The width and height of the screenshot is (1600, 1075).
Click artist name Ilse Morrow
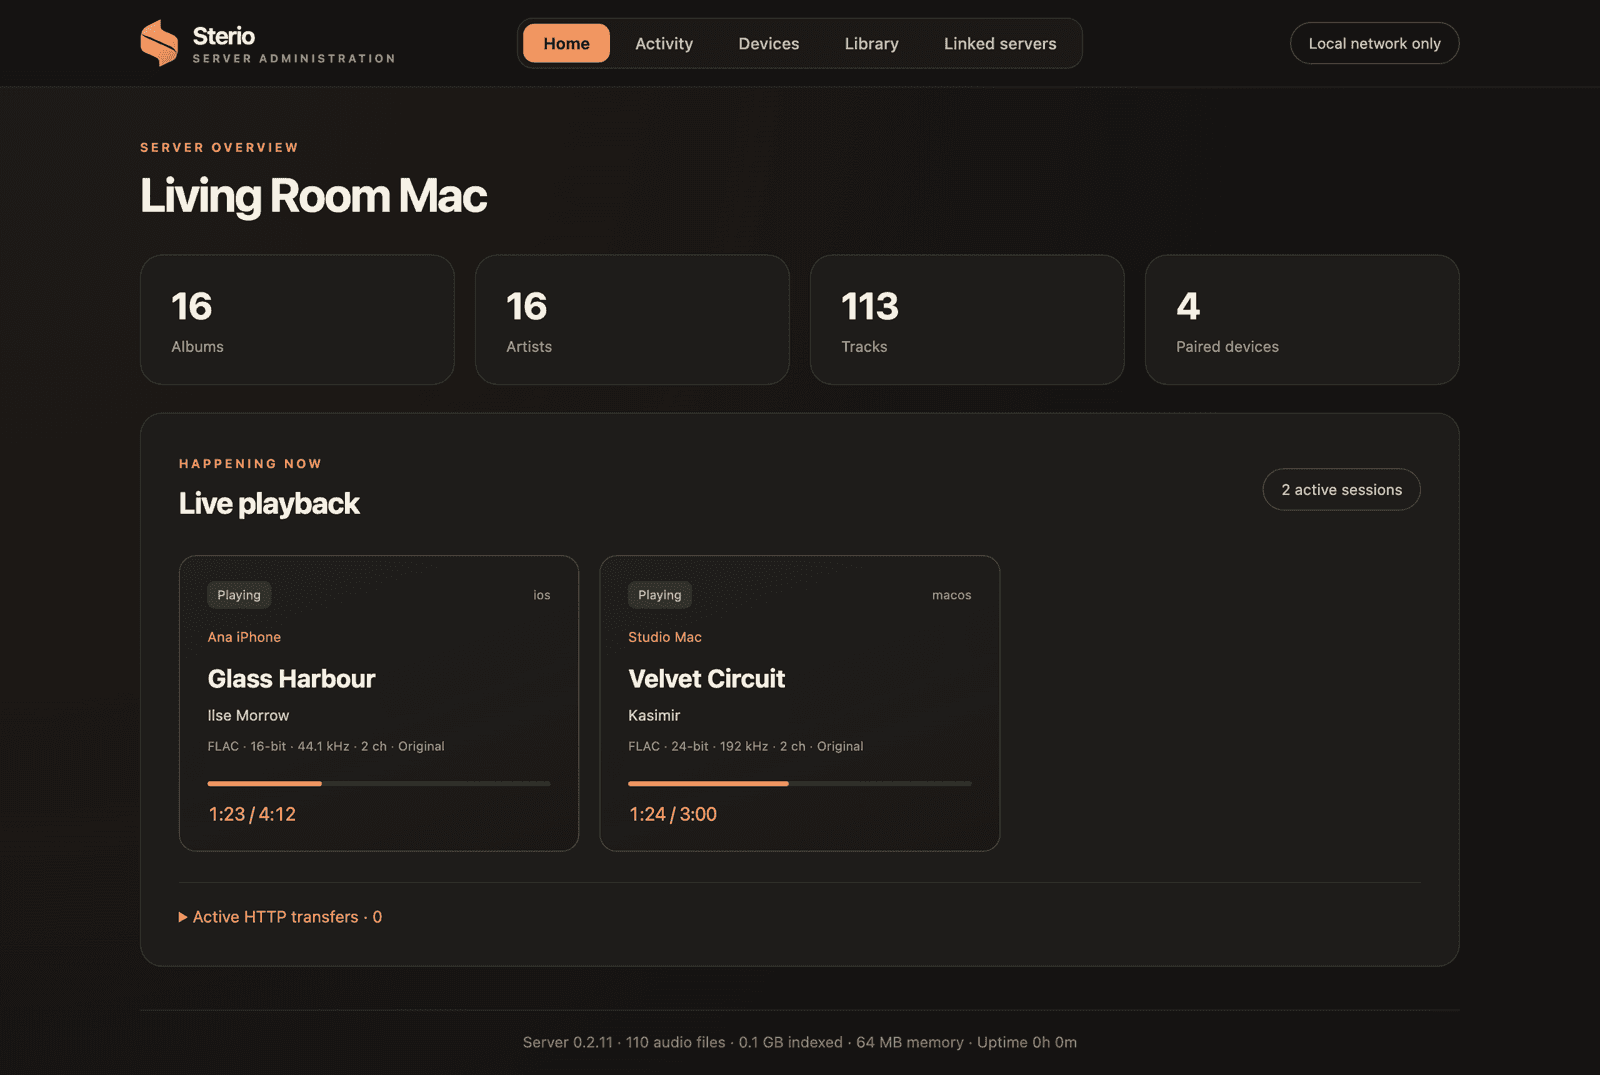[x=248, y=715]
